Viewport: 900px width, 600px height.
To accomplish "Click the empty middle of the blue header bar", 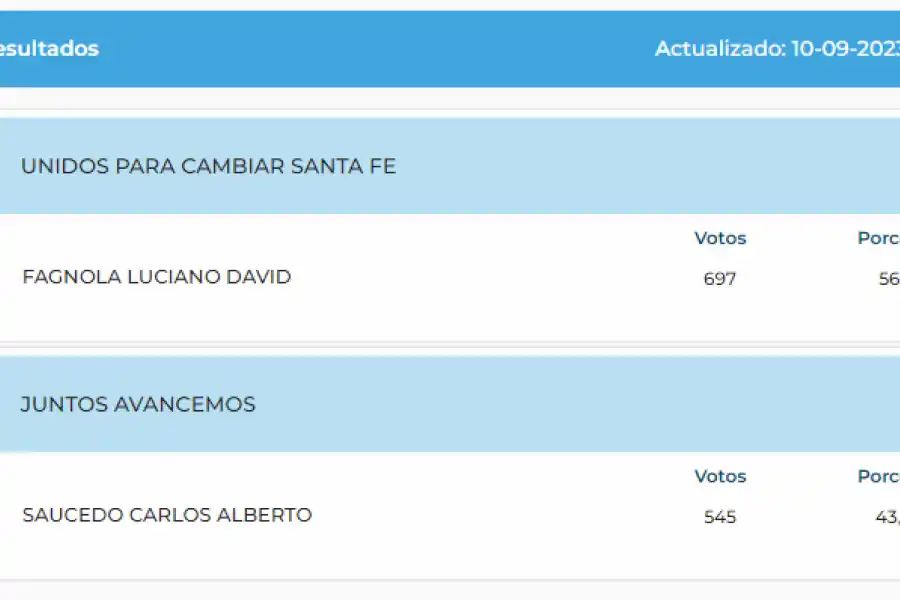I will (x=380, y=49).
